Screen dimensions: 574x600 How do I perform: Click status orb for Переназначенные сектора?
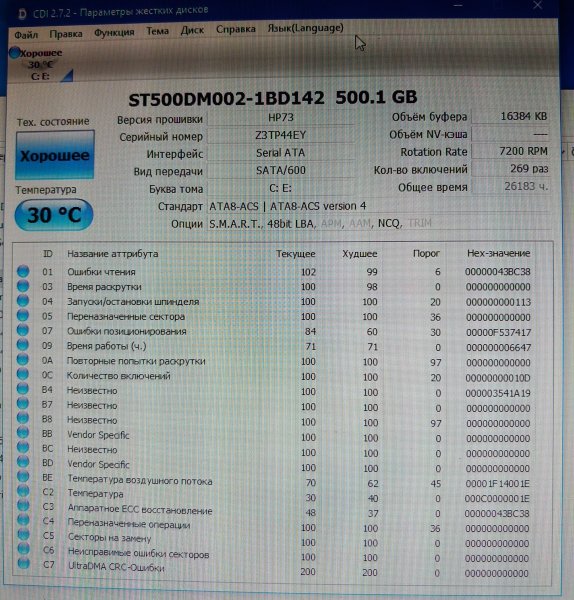tap(23, 316)
